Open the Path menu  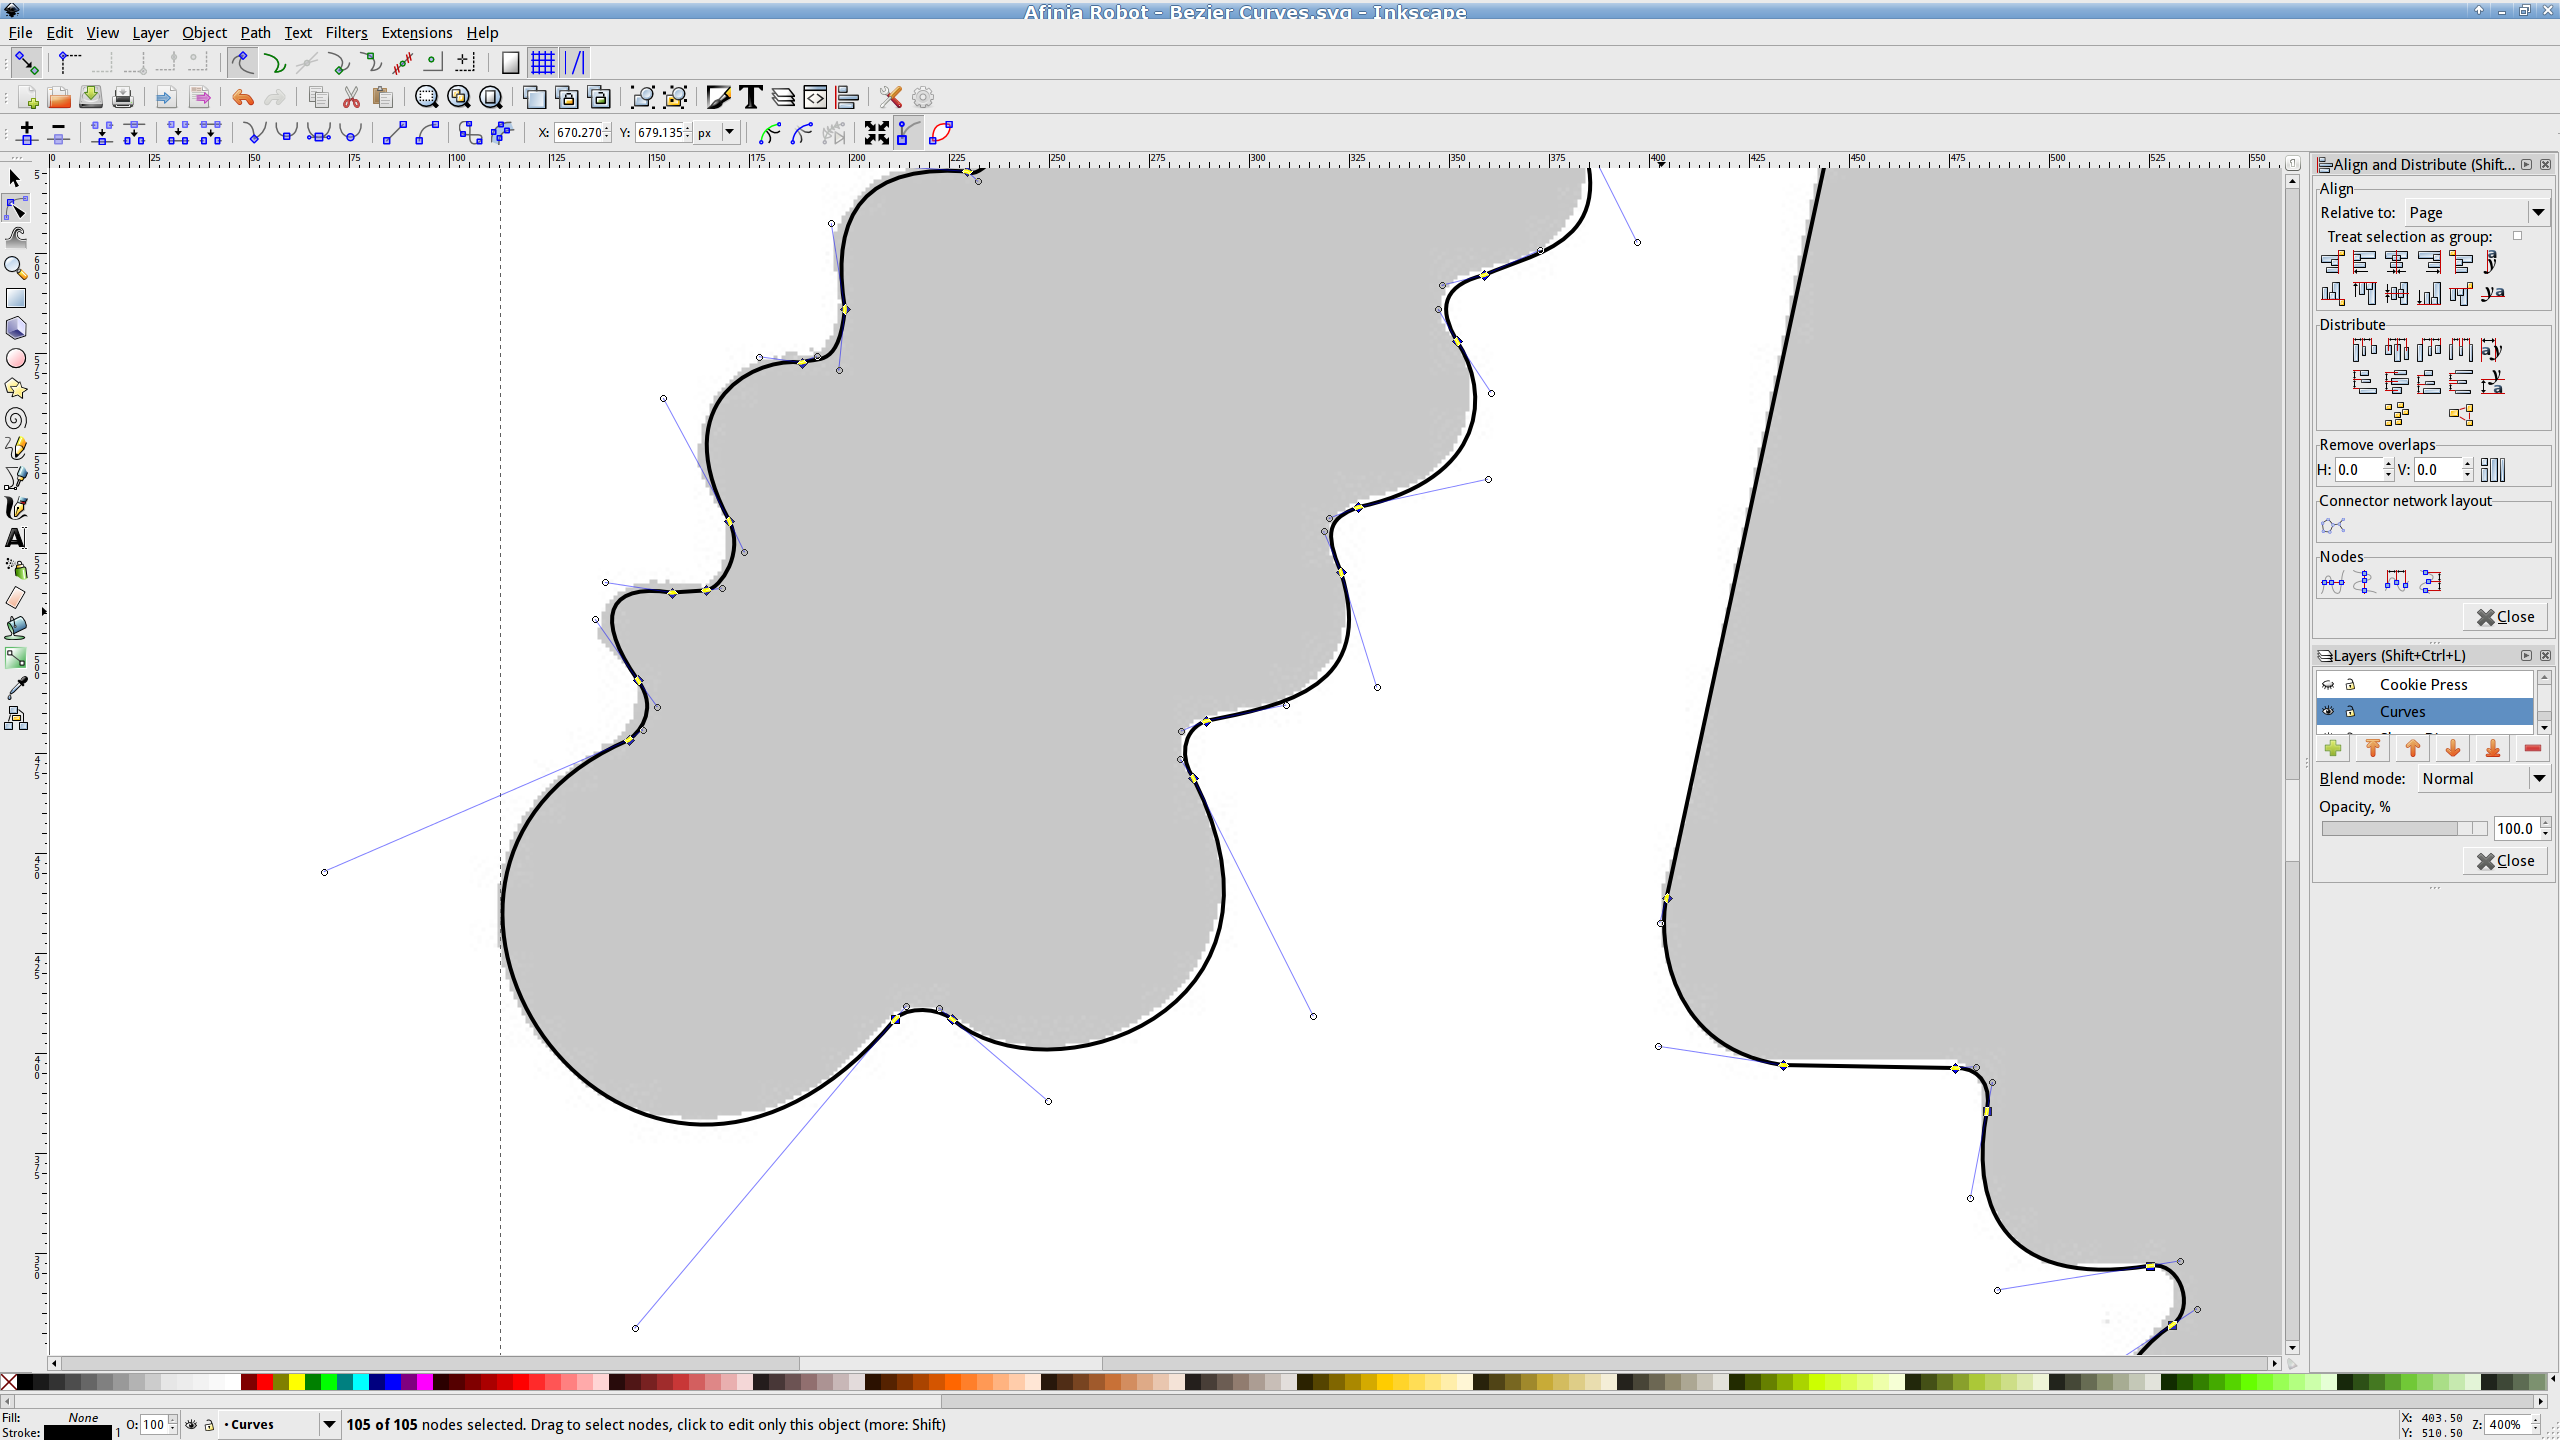(x=255, y=33)
